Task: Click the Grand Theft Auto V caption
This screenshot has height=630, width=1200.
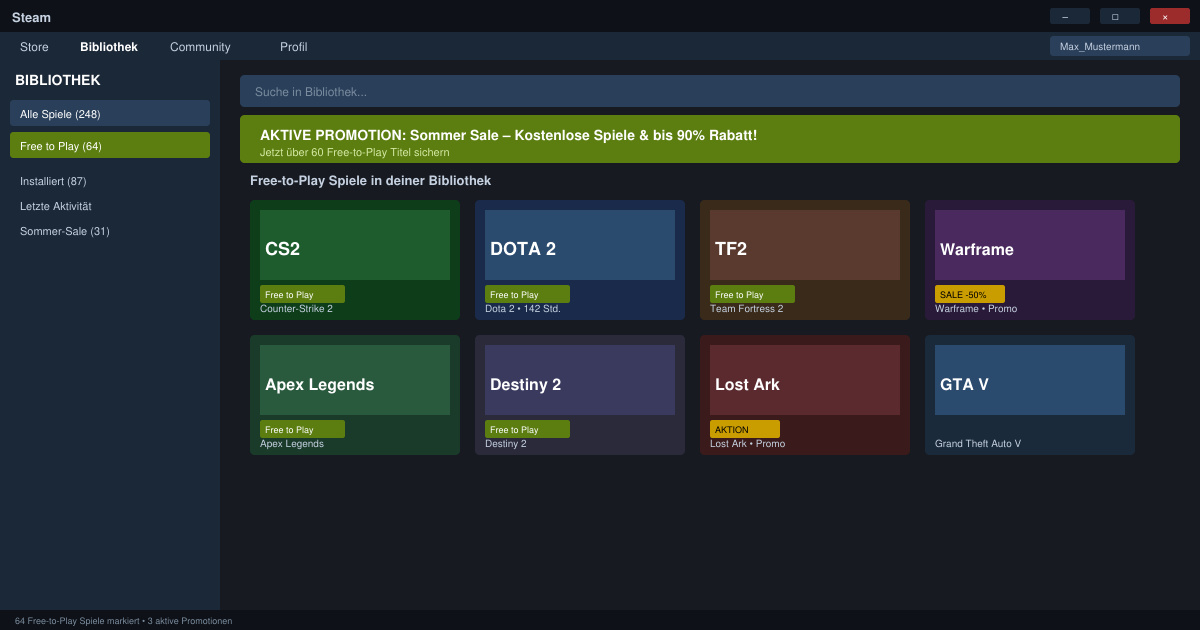Action: [x=978, y=444]
